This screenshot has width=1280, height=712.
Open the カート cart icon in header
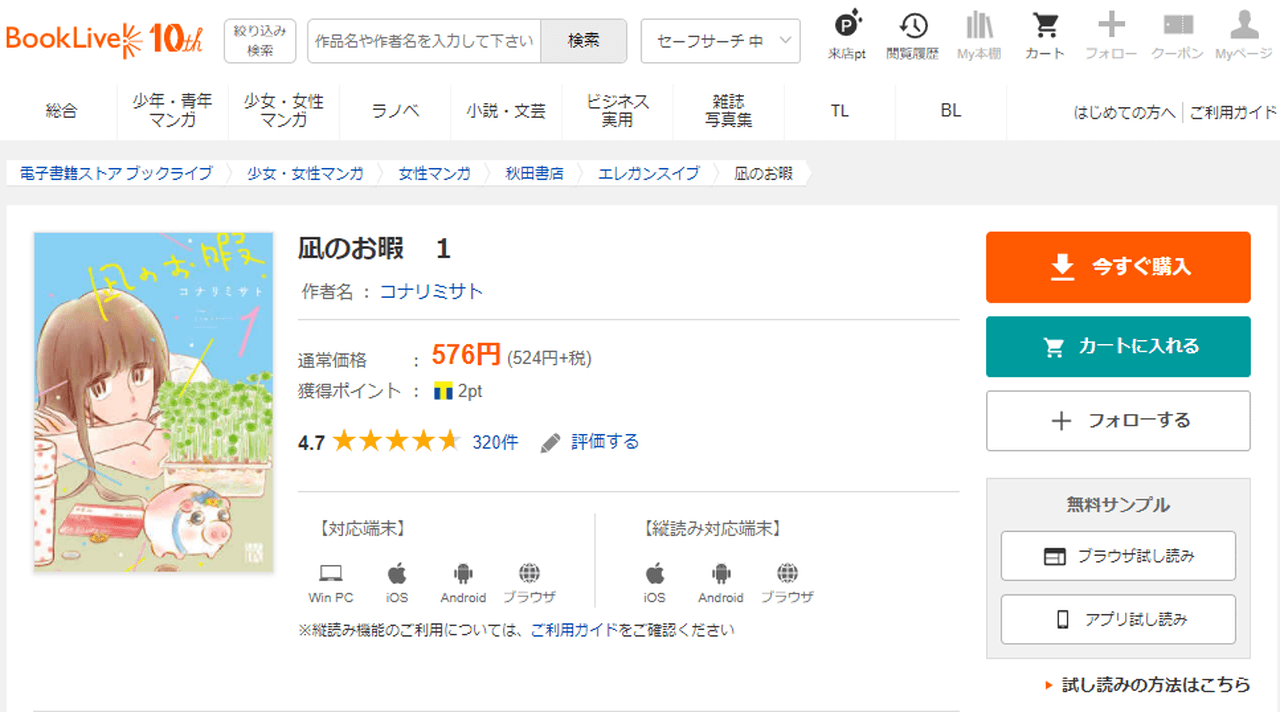click(1045, 36)
